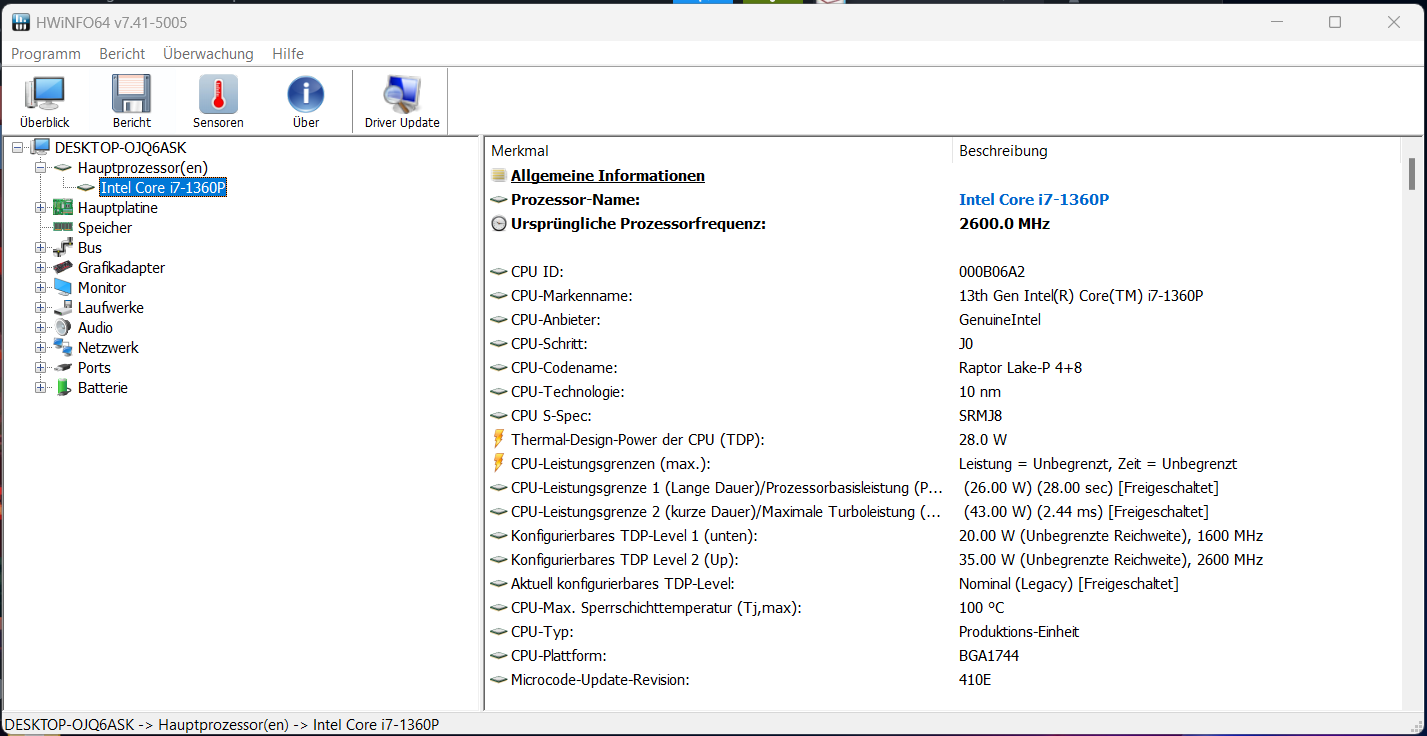Image resolution: width=1427 pixels, height=736 pixels.
Task: Click the Beschreibung column header
Action: [1003, 151]
